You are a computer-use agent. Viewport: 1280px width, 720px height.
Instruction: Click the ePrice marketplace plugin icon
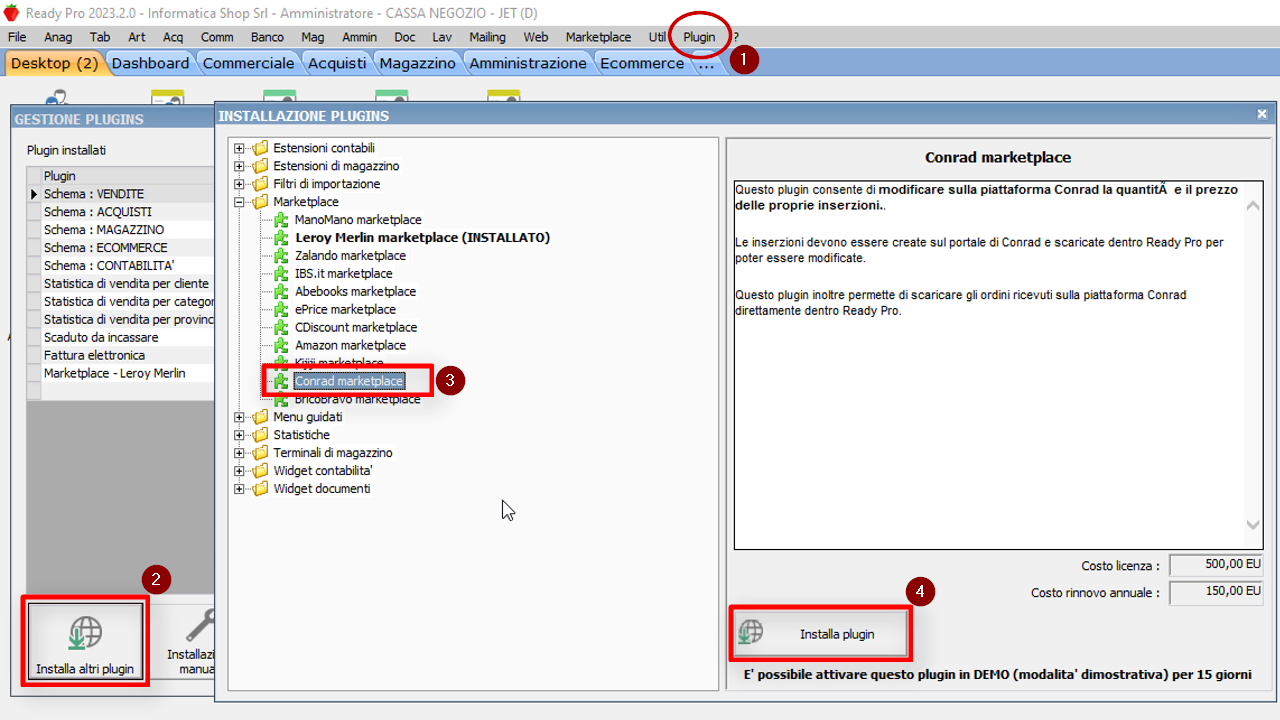tap(282, 310)
